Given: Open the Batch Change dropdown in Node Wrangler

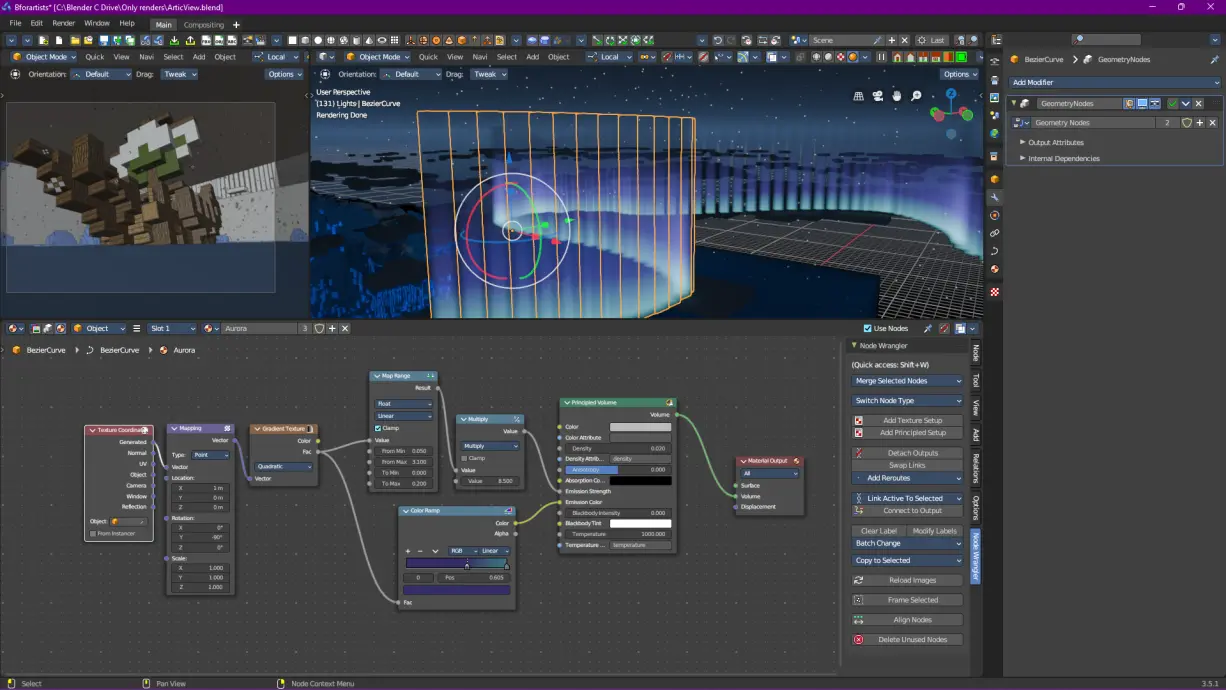Looking at the screenshot, I should click(907, 543).
